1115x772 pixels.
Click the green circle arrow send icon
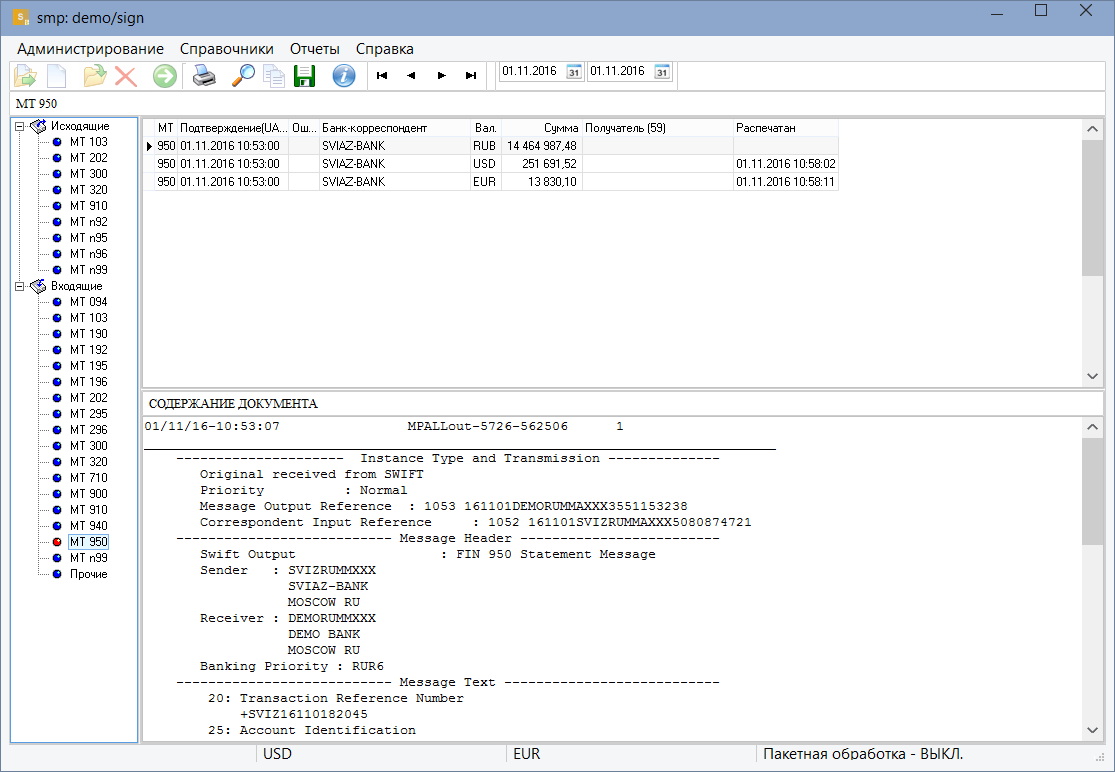click(164, 75)
